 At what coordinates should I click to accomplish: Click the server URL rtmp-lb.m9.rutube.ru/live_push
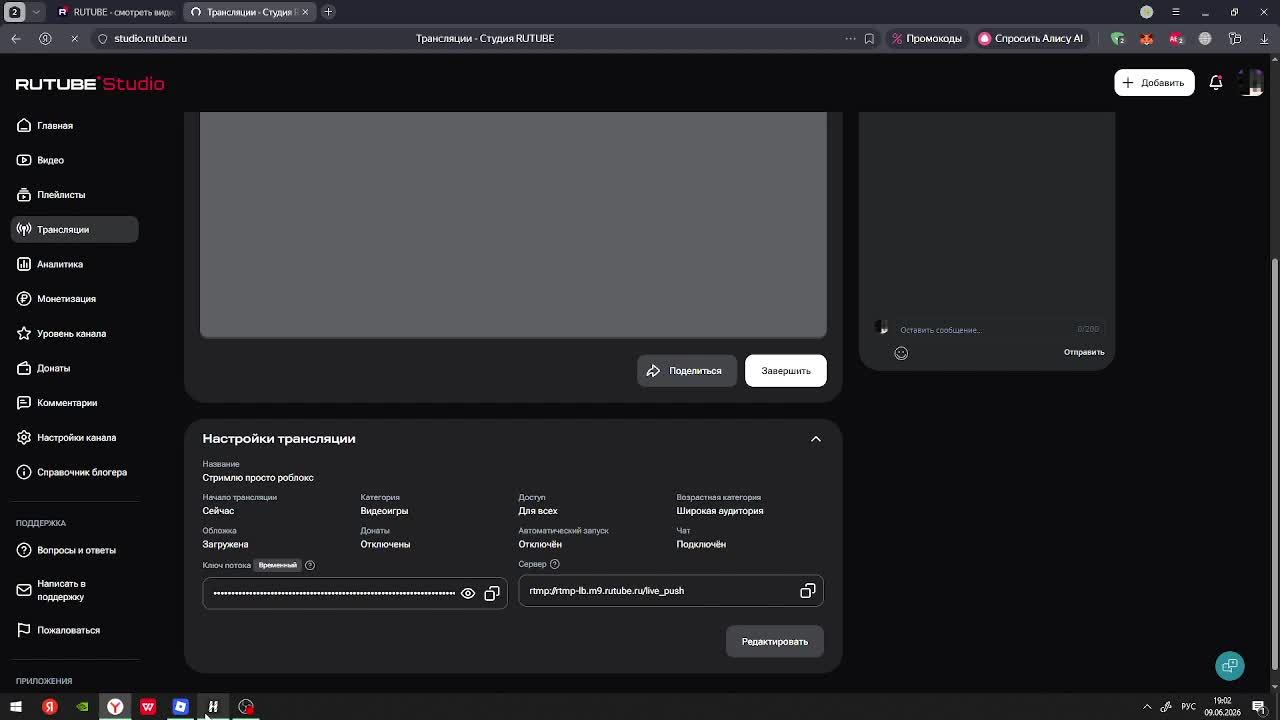coord(607,591)
